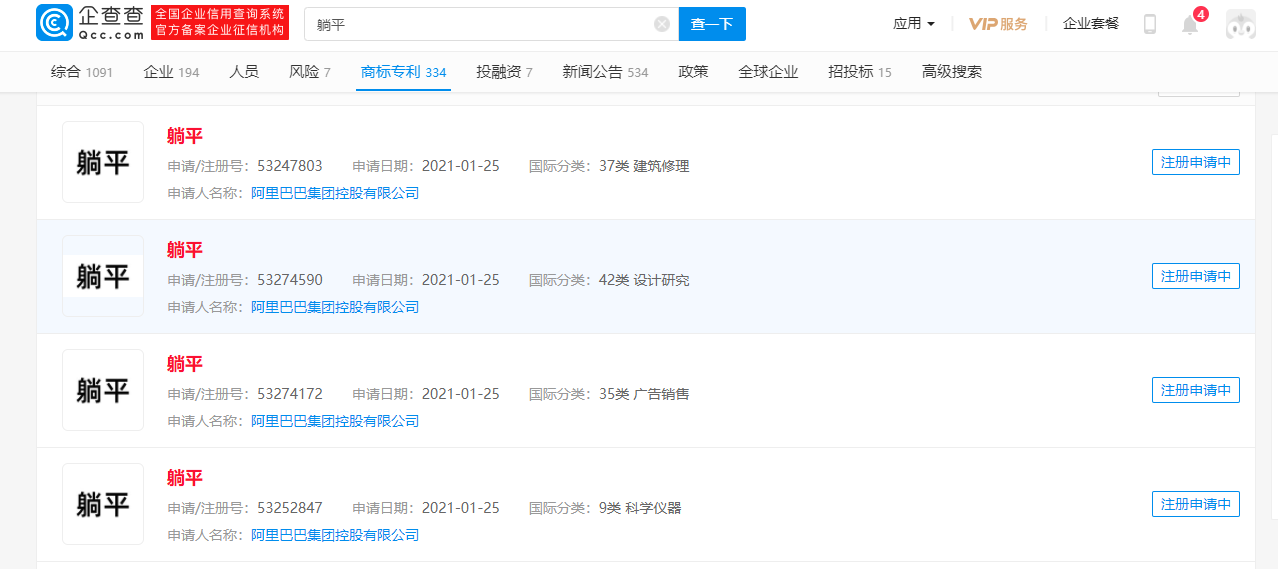Click the 9类 科学仪器 classification text
This screenshot has height=569, width=1278.
point(640,508)
